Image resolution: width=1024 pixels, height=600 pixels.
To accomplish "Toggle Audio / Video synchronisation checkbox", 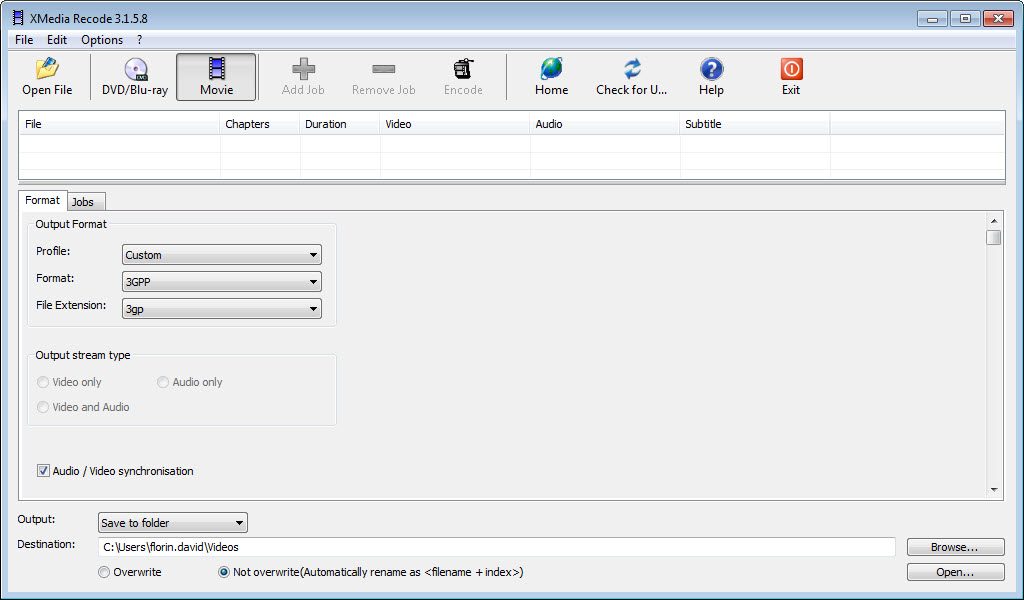I will click(x=43, y=471).
